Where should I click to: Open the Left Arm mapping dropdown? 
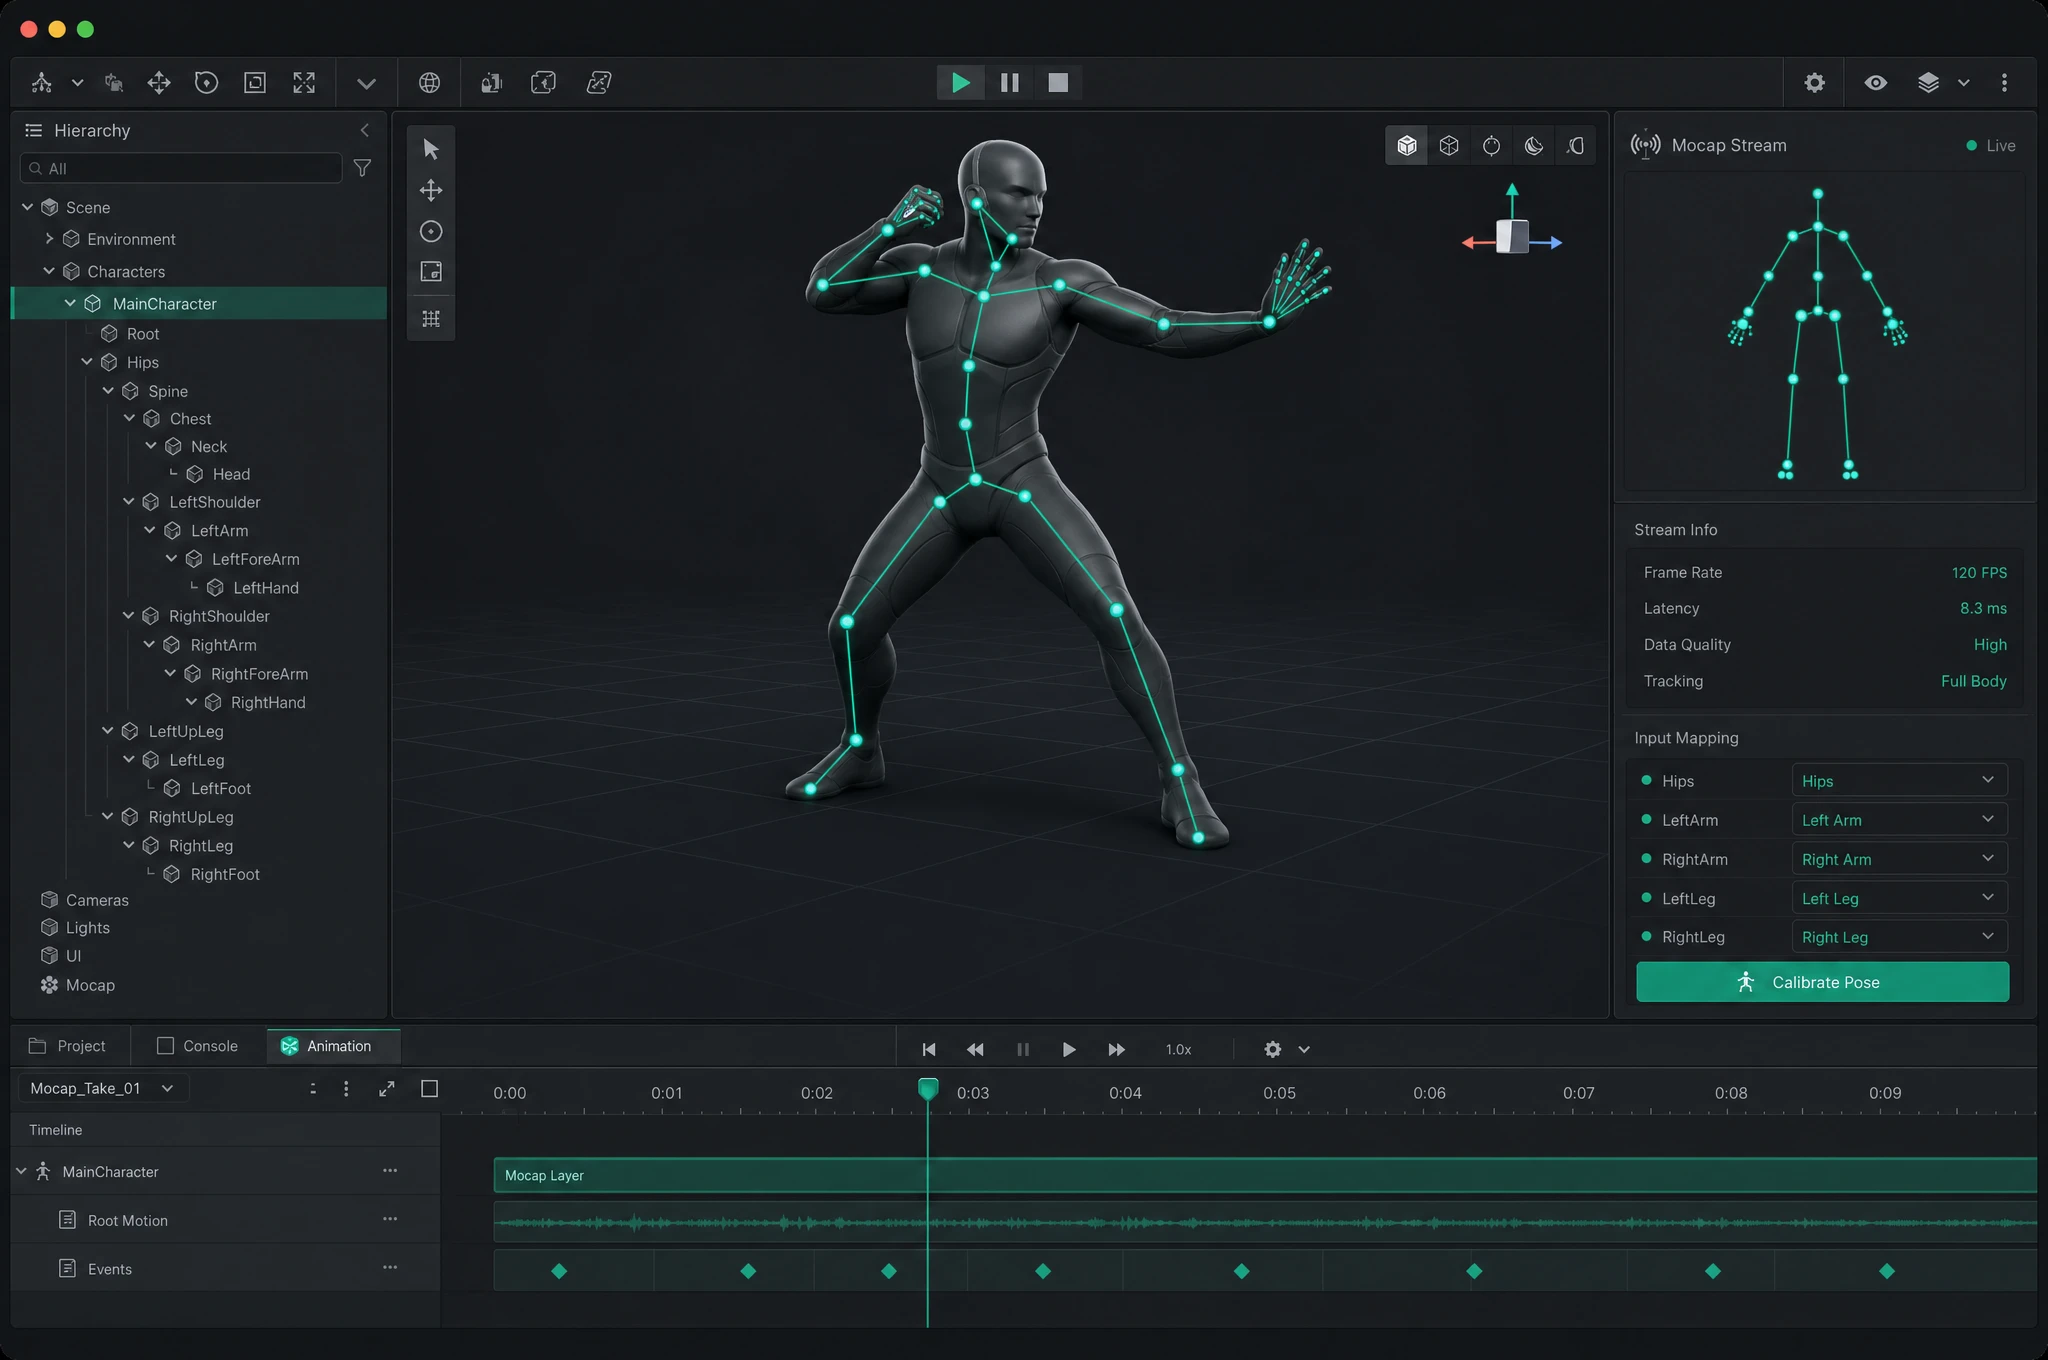click(1899, 819)
